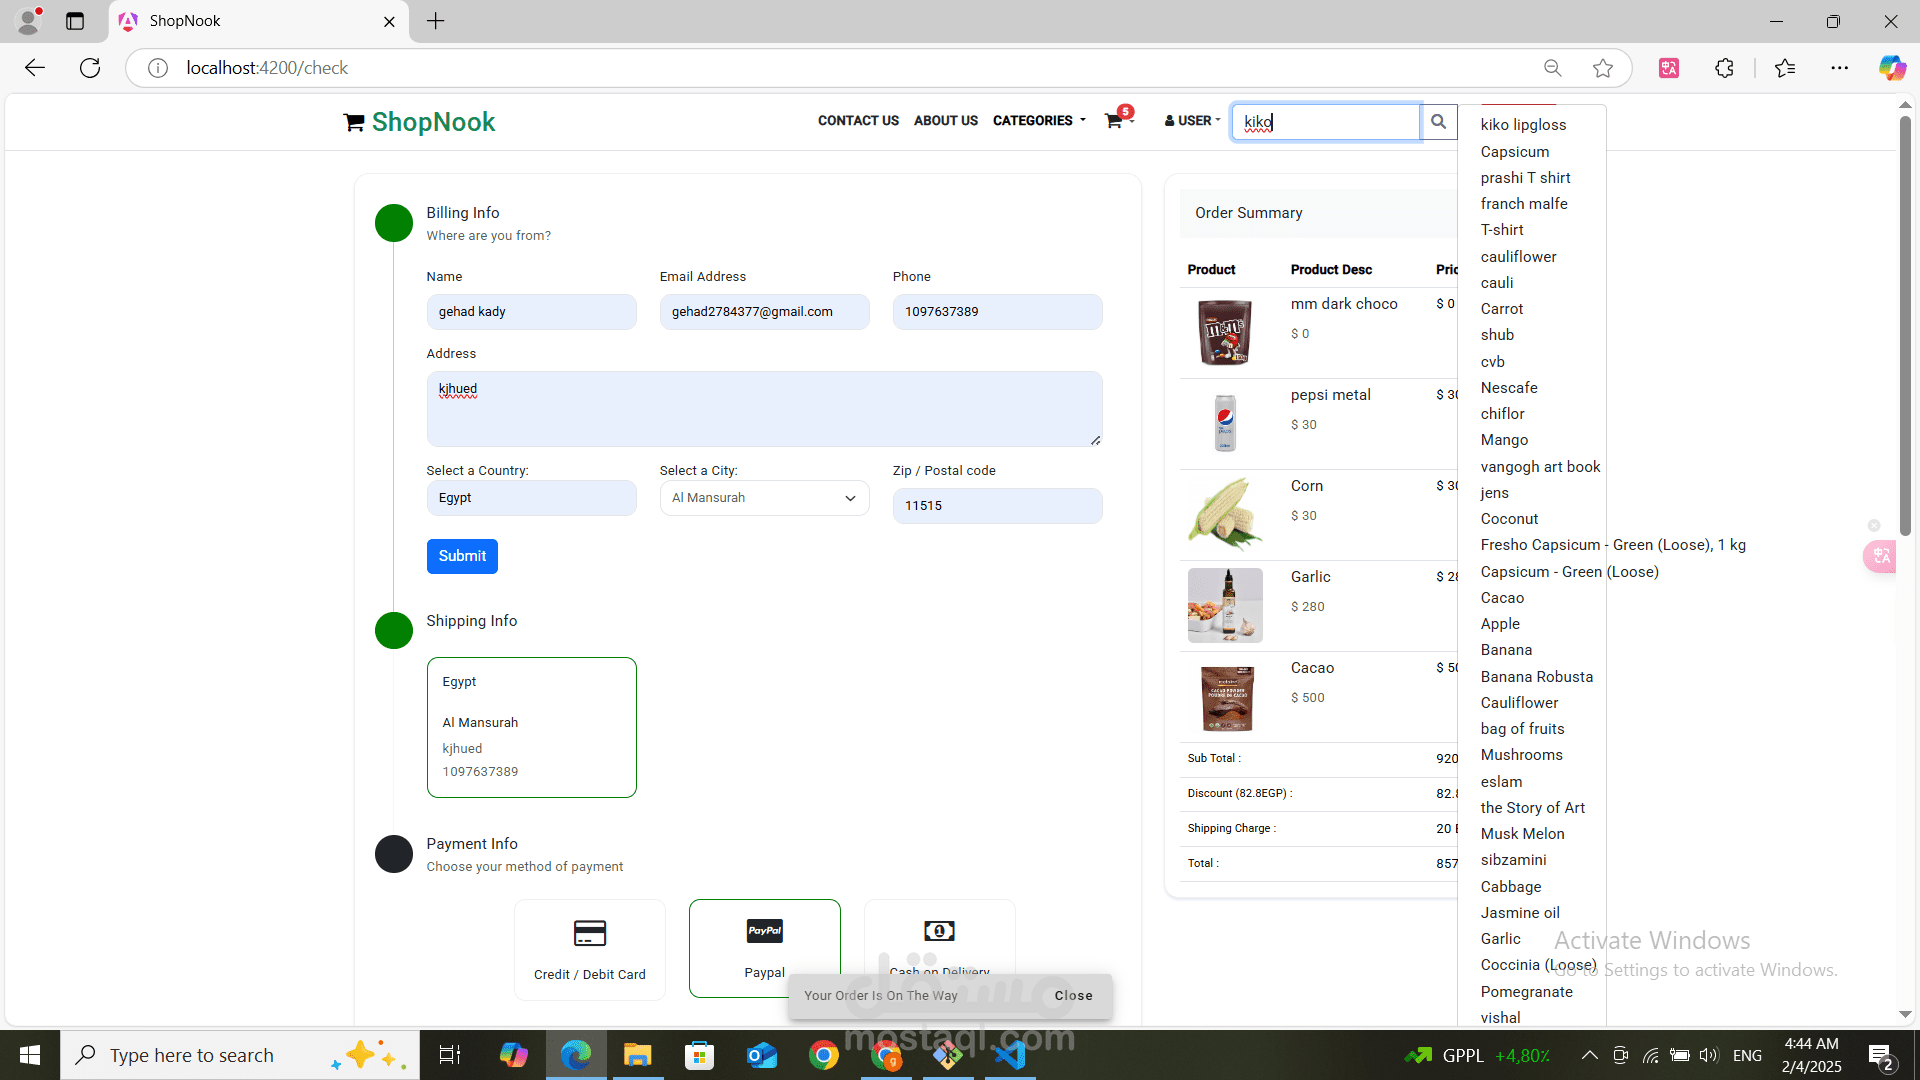This screenshot has height=1080, width=1920.
Task: Click the Credit / Debit Card icon
Action: (x=589, y=933)
